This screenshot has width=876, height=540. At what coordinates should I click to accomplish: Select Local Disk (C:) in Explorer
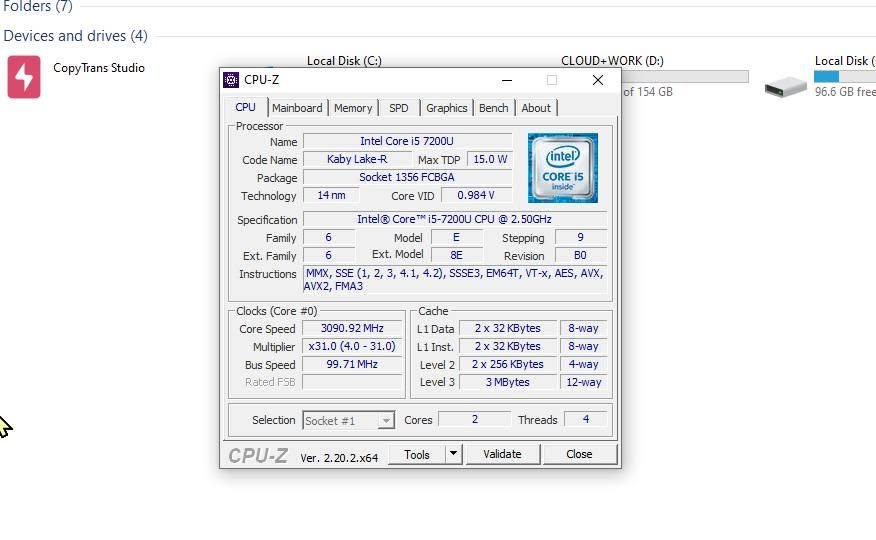point(344,60)
